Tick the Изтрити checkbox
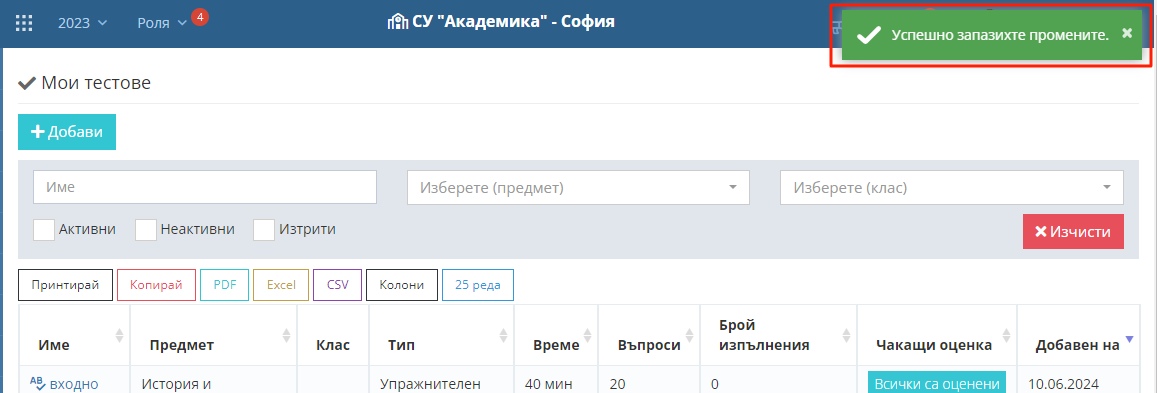The image size is (1157, 393). coord(264,229)
